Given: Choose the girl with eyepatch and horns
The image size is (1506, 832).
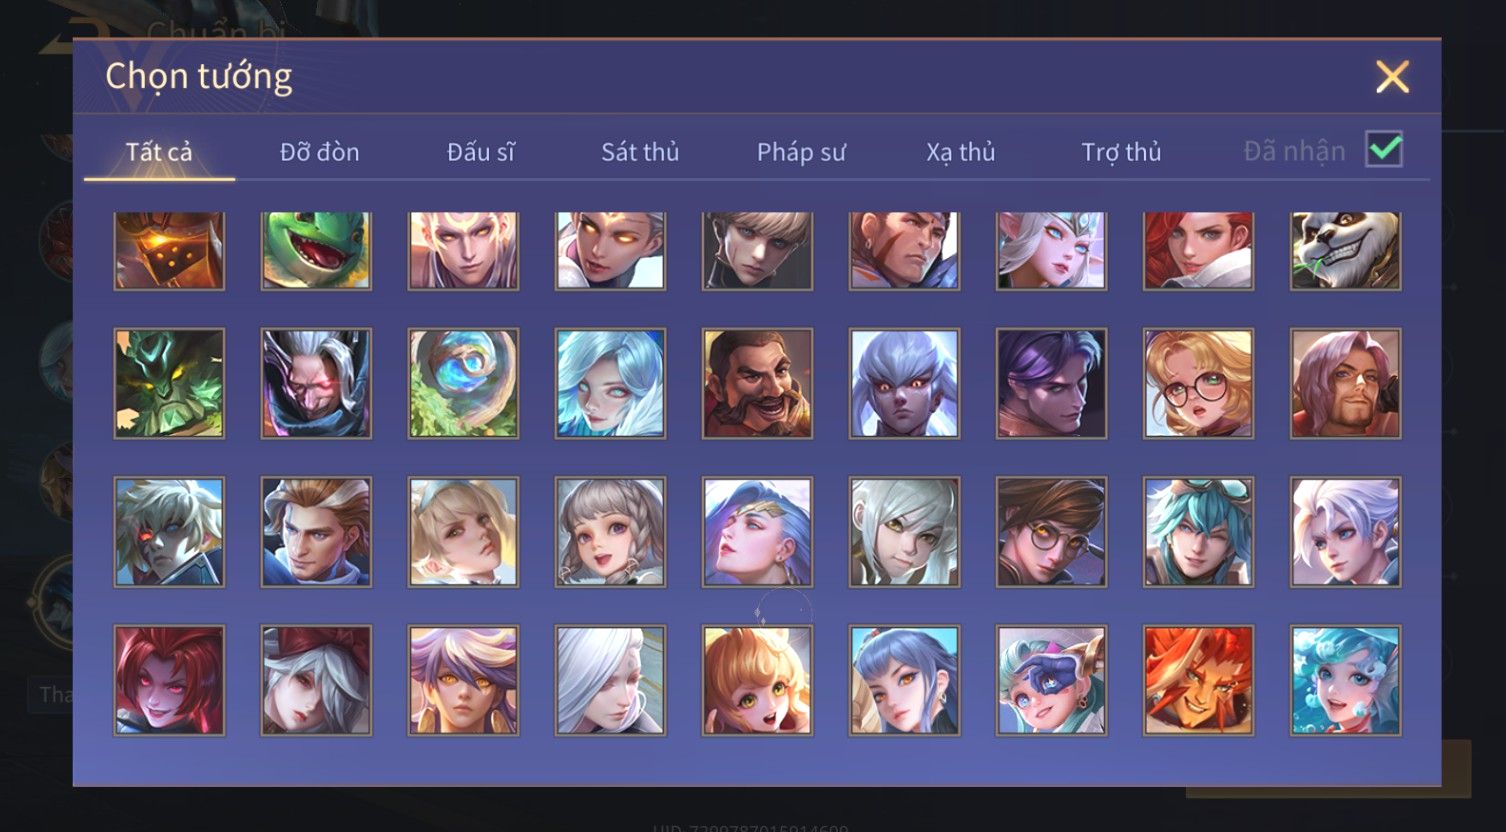Looking at the screenshot, I should (x=1051, y=681).
